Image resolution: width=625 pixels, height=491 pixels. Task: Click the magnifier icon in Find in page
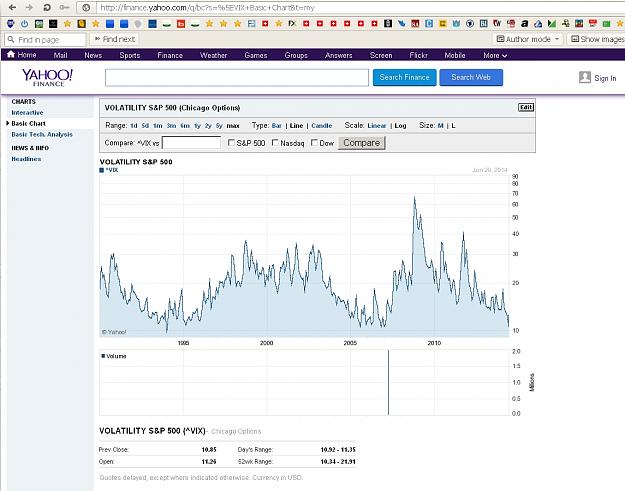[11, 39]
